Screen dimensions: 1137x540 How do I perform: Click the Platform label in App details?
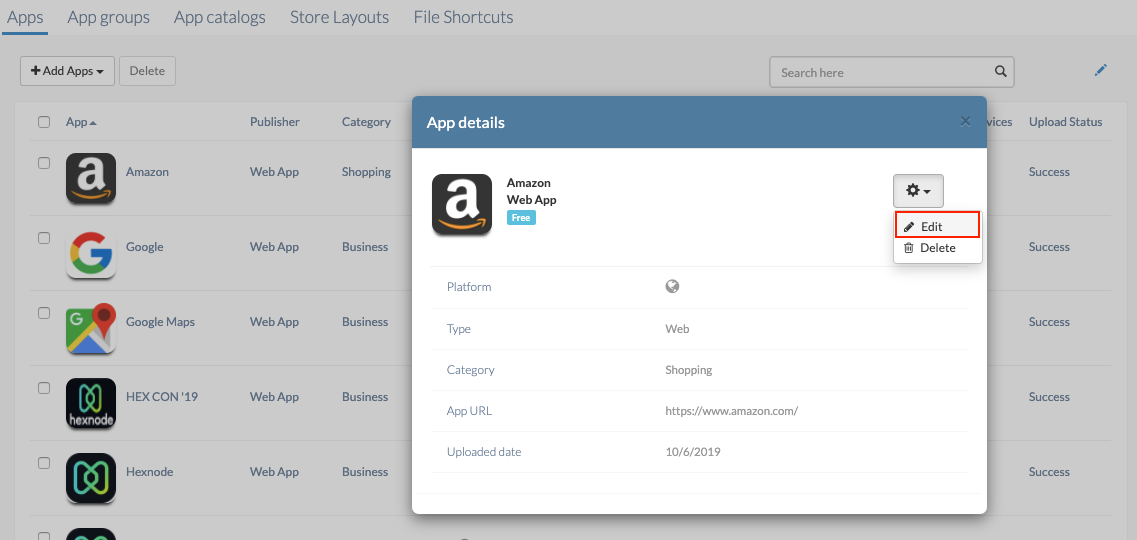click(x=468, y=287)
